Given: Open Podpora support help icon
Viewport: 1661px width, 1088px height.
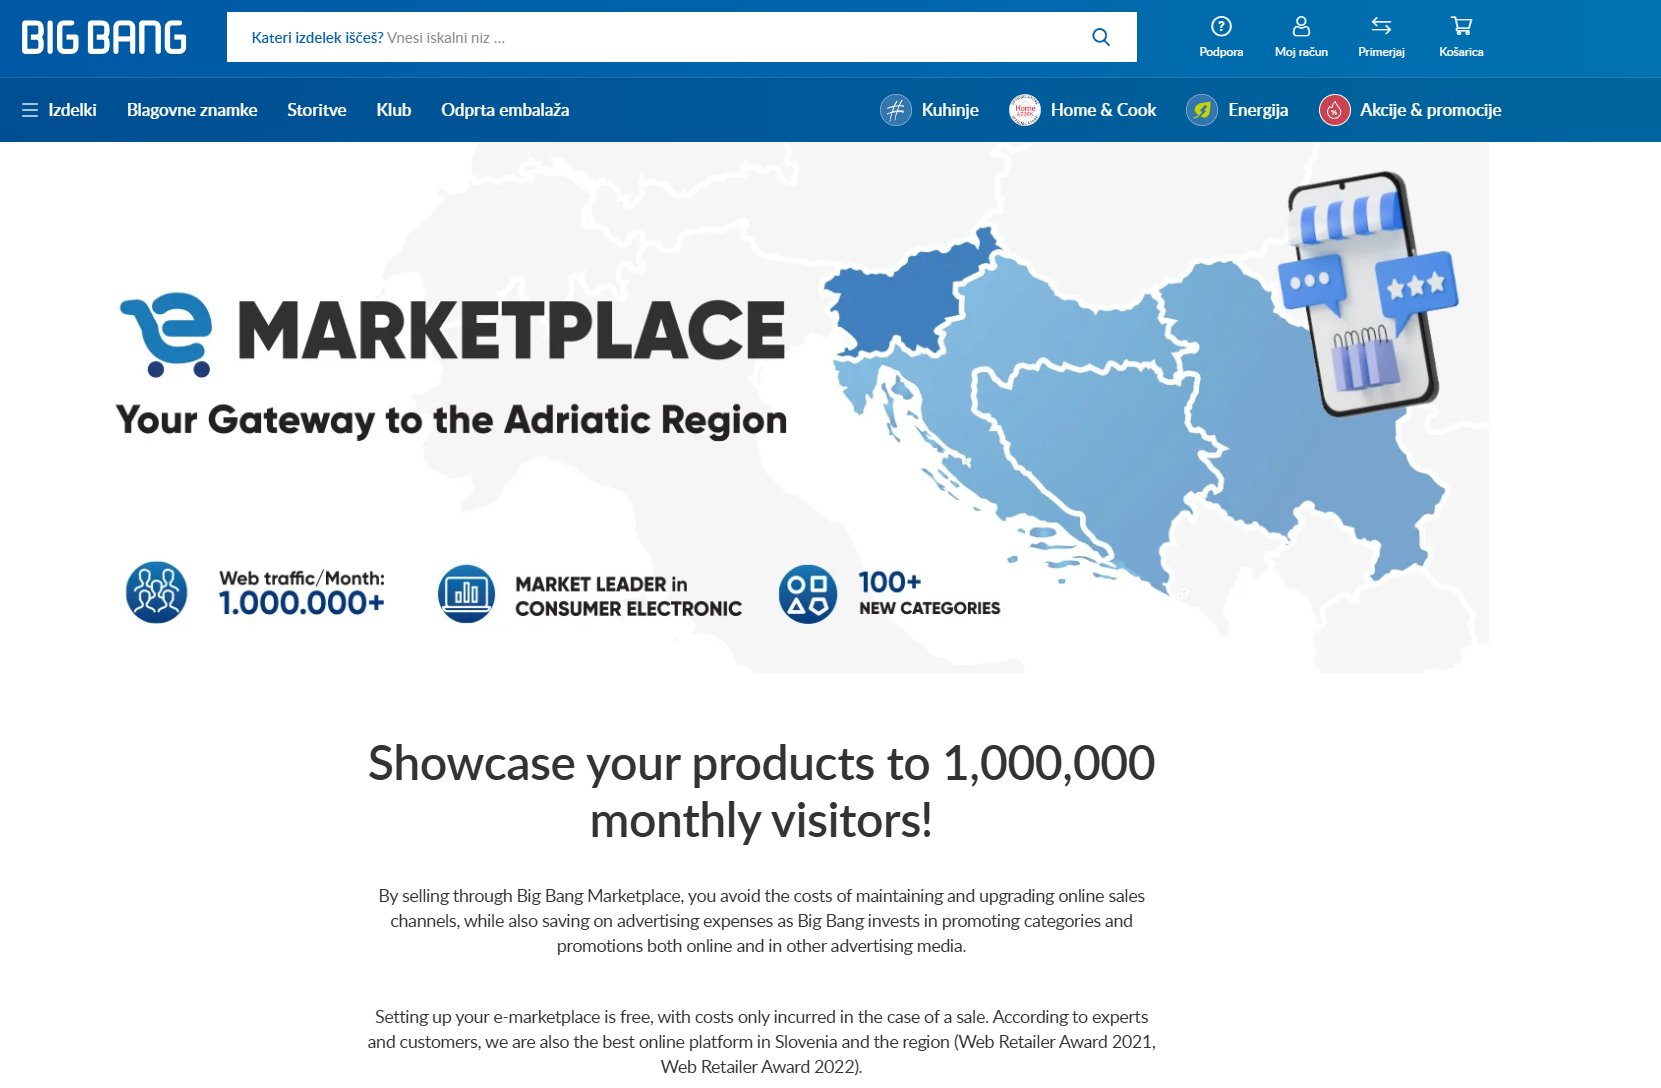Looking at the screenshot, I should (1221, 27).
